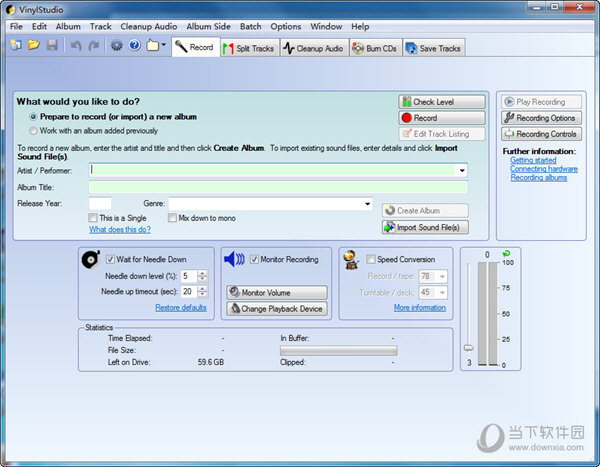Open the Options menu
The height and width of the screenshot is (467, 600).
click(x=286, y=26)
